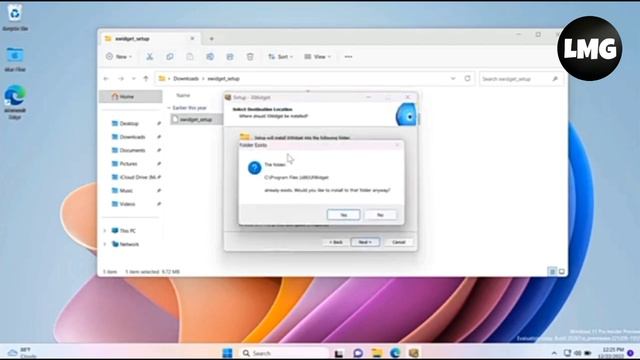Click the Up one level arrow

146,78
